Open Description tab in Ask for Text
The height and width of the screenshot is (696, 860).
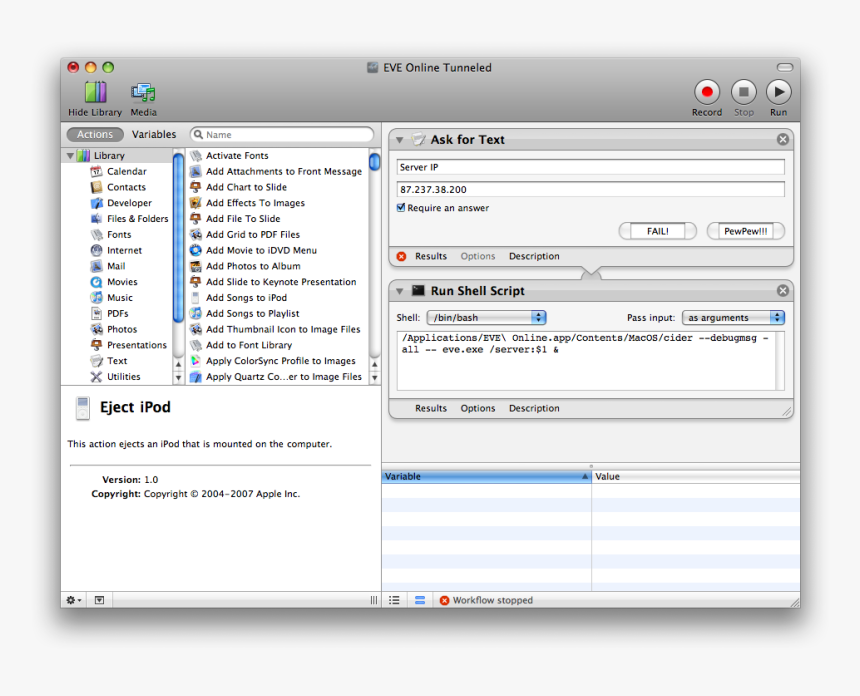[534, 256]
